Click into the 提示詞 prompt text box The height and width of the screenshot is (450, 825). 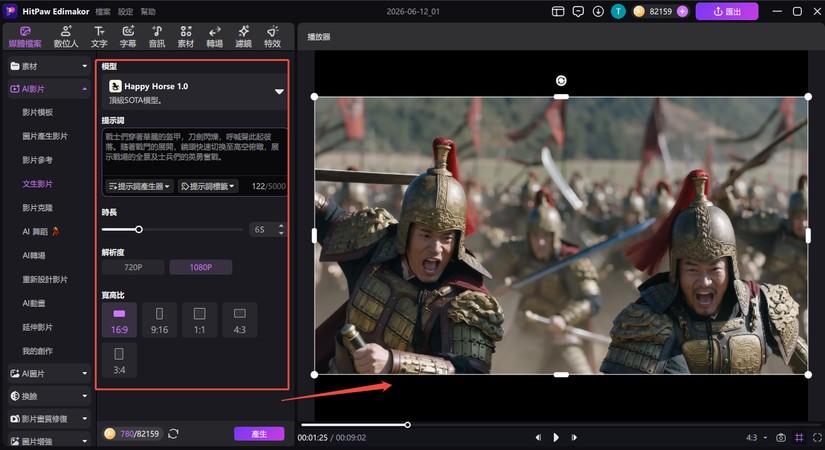tap(195, 152)
